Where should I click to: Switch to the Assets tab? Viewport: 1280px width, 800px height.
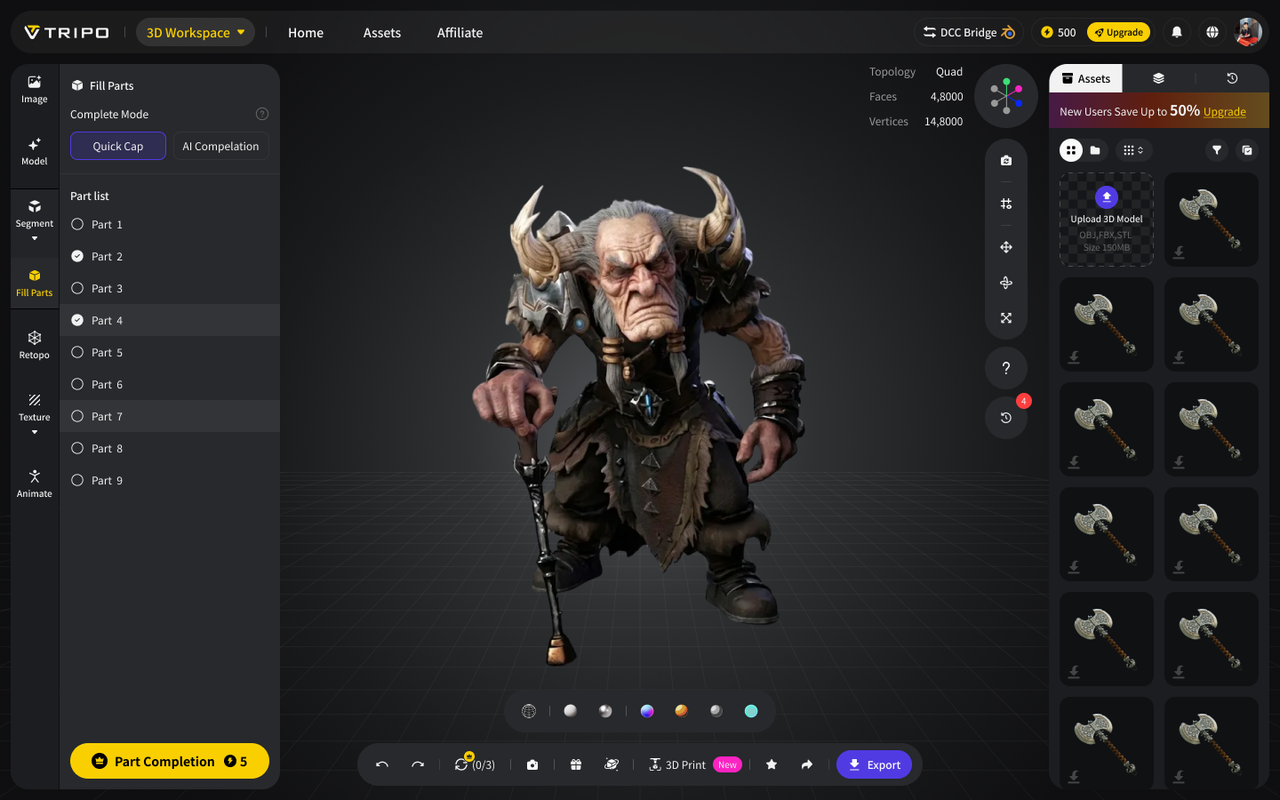[x=1086, y=78]
